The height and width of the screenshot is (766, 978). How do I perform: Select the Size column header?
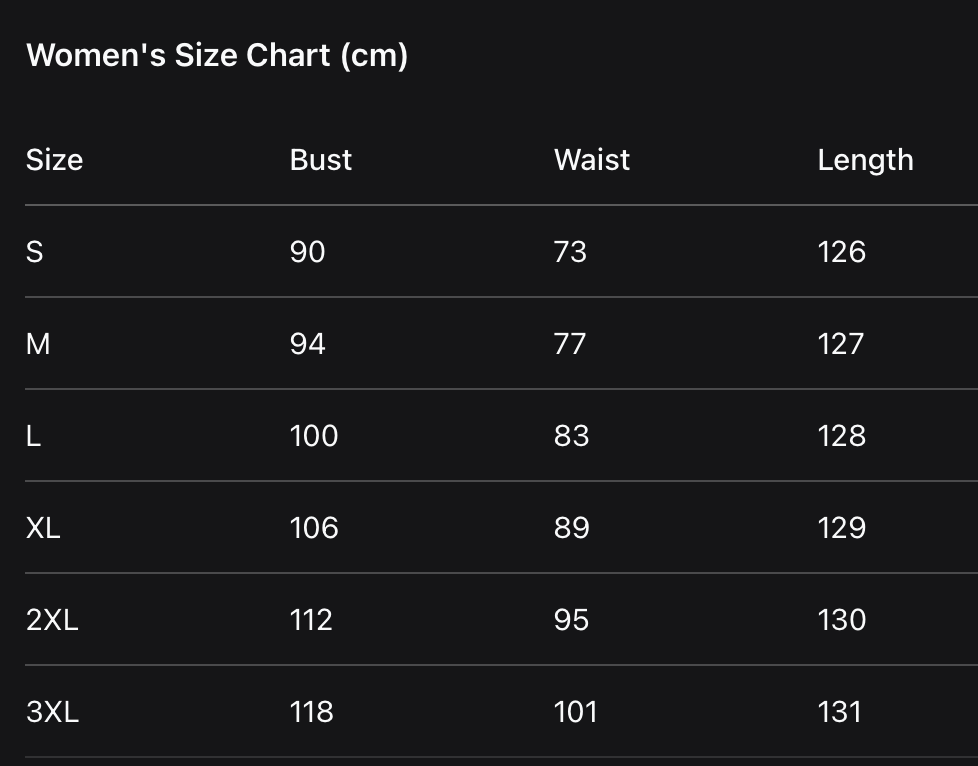(x=54, y=160)
